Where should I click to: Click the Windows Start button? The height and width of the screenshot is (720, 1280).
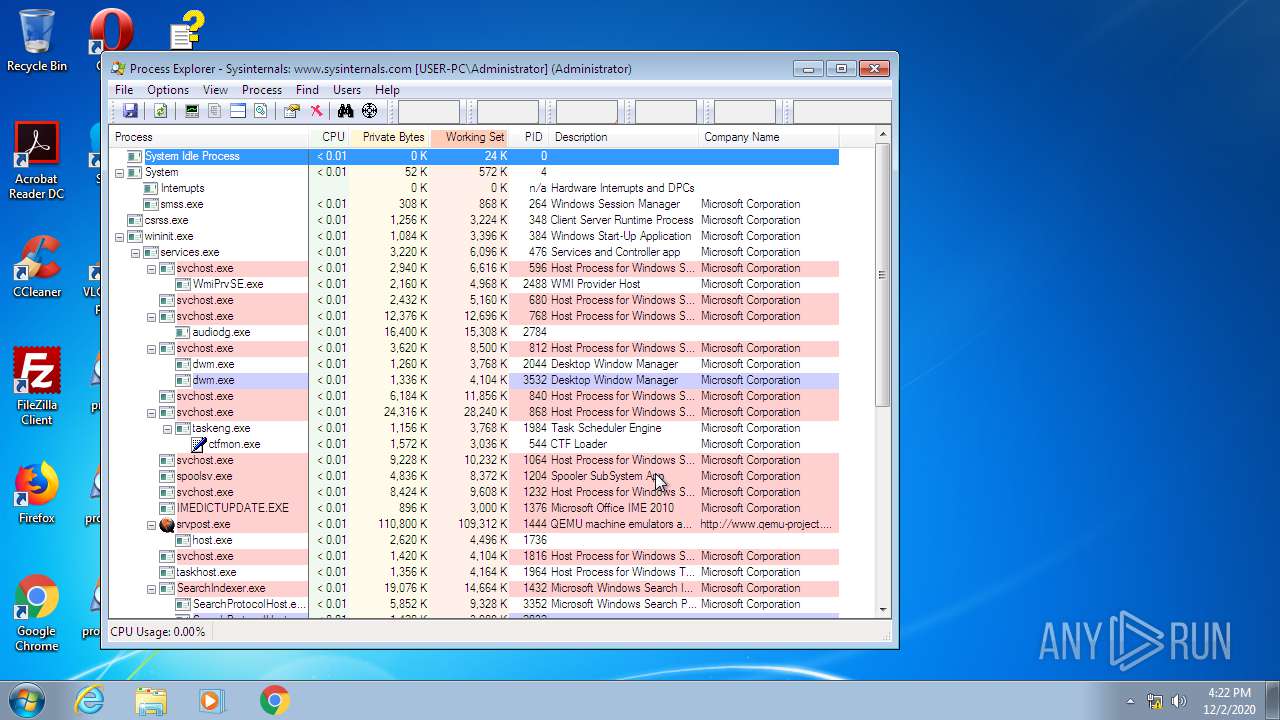tap(27, 700)
